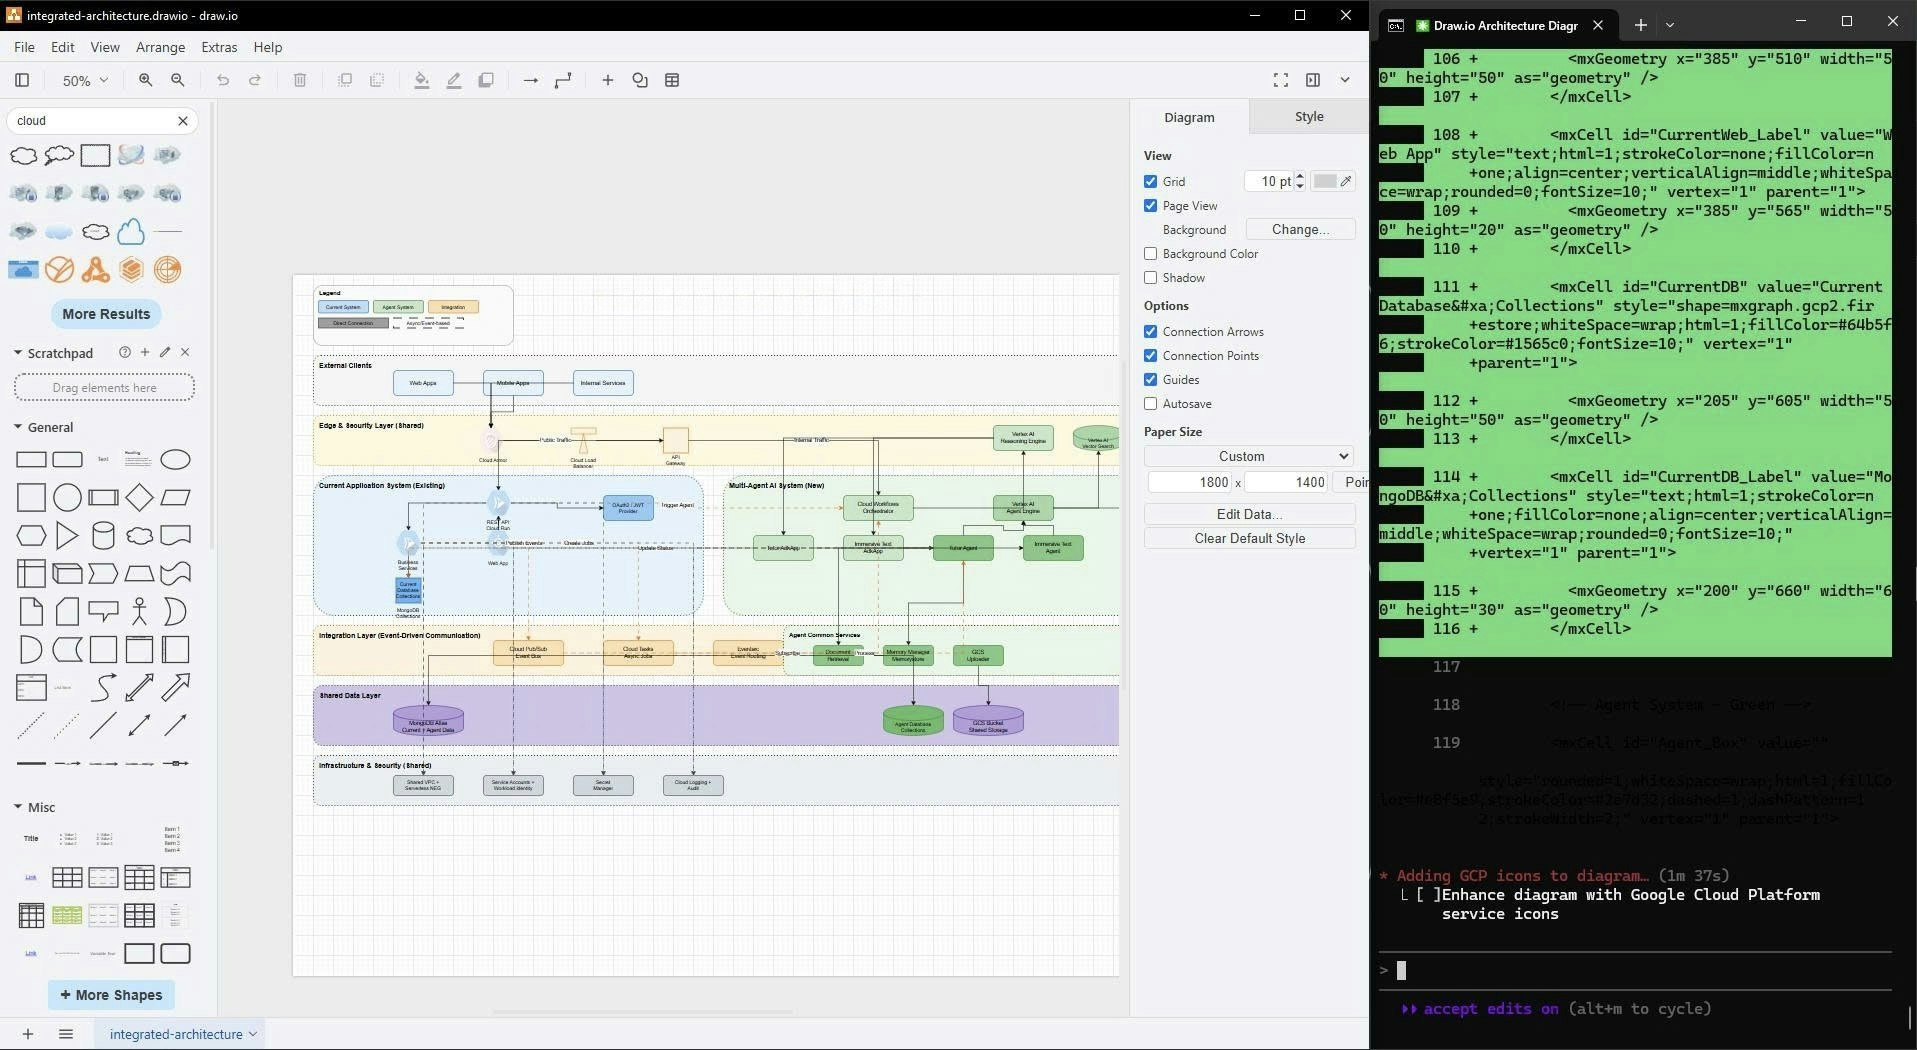Pick the grid color swatch
This screenshot has width=1917, height=1050.
coord(1325,181)
